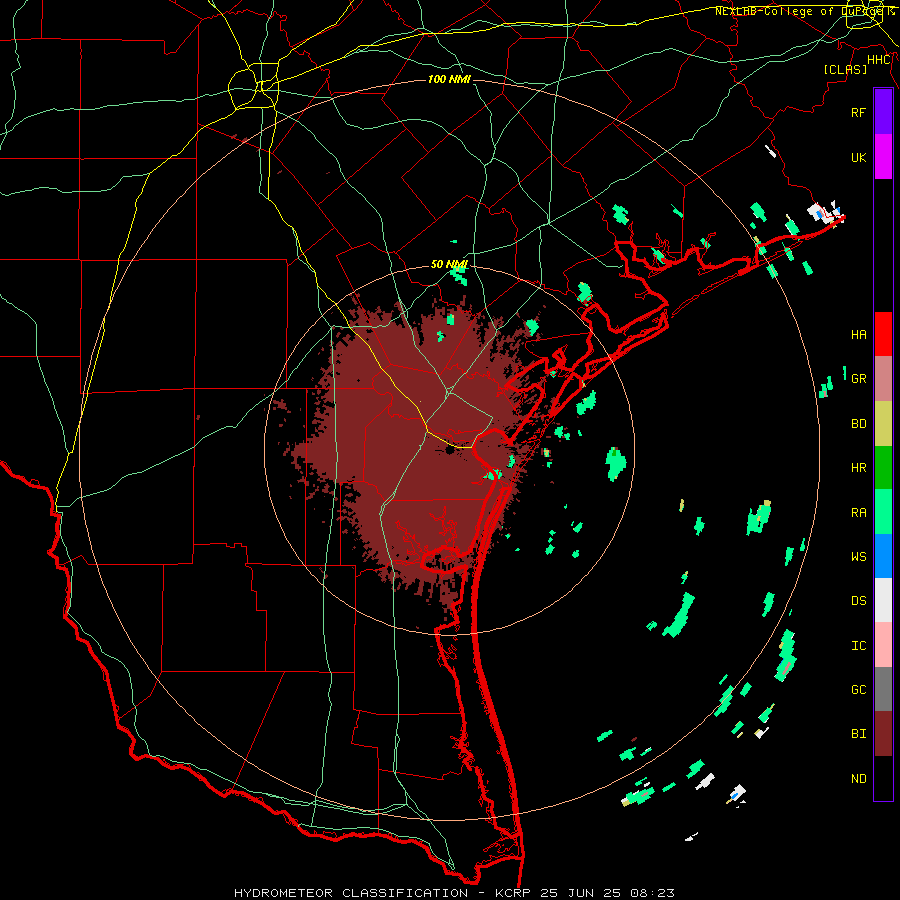900x900 pixels.
Task: Click the HHC product label
Action: pos(879,60)
